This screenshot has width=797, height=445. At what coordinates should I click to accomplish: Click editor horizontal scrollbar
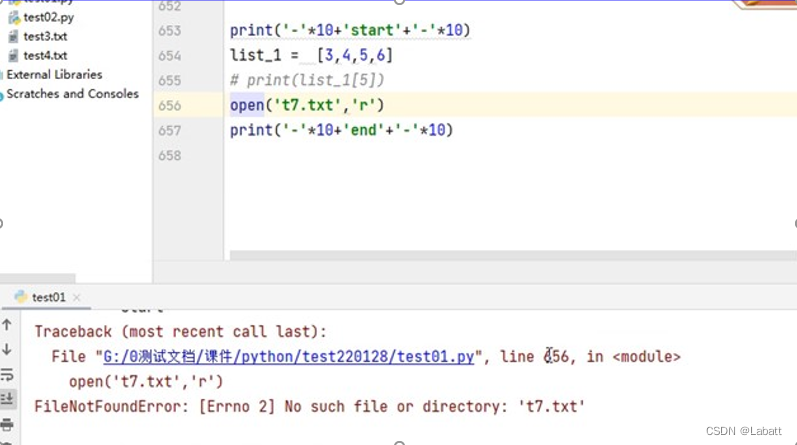pos(513,255)
